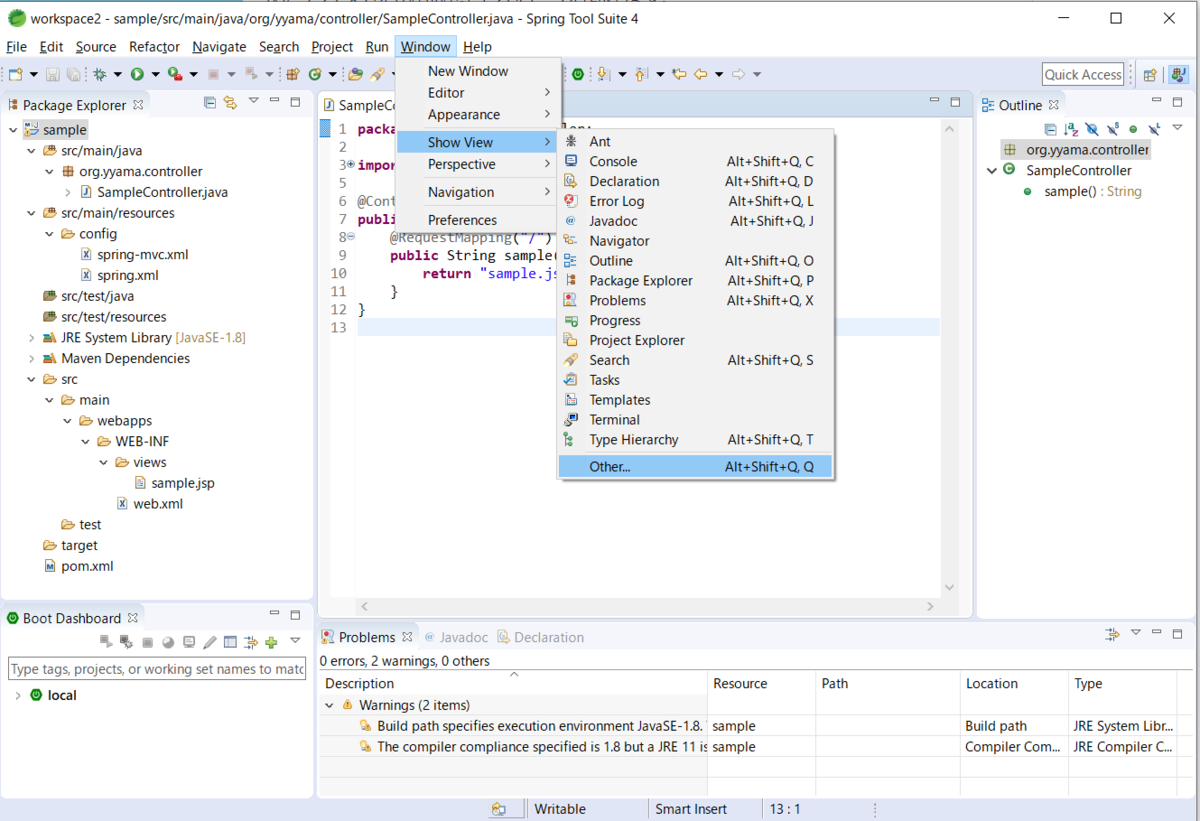Open the dropdown arrow beside the Debug icon

(117, 74)
